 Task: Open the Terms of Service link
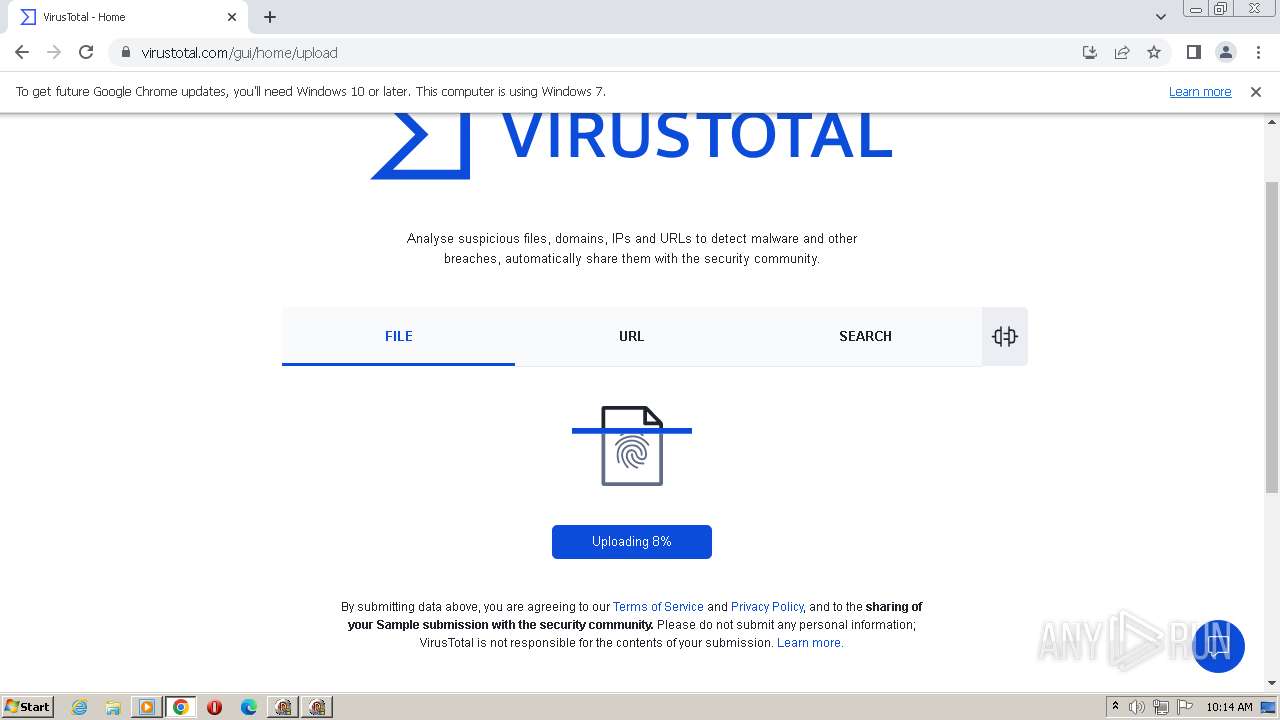(x=658, y=606)
